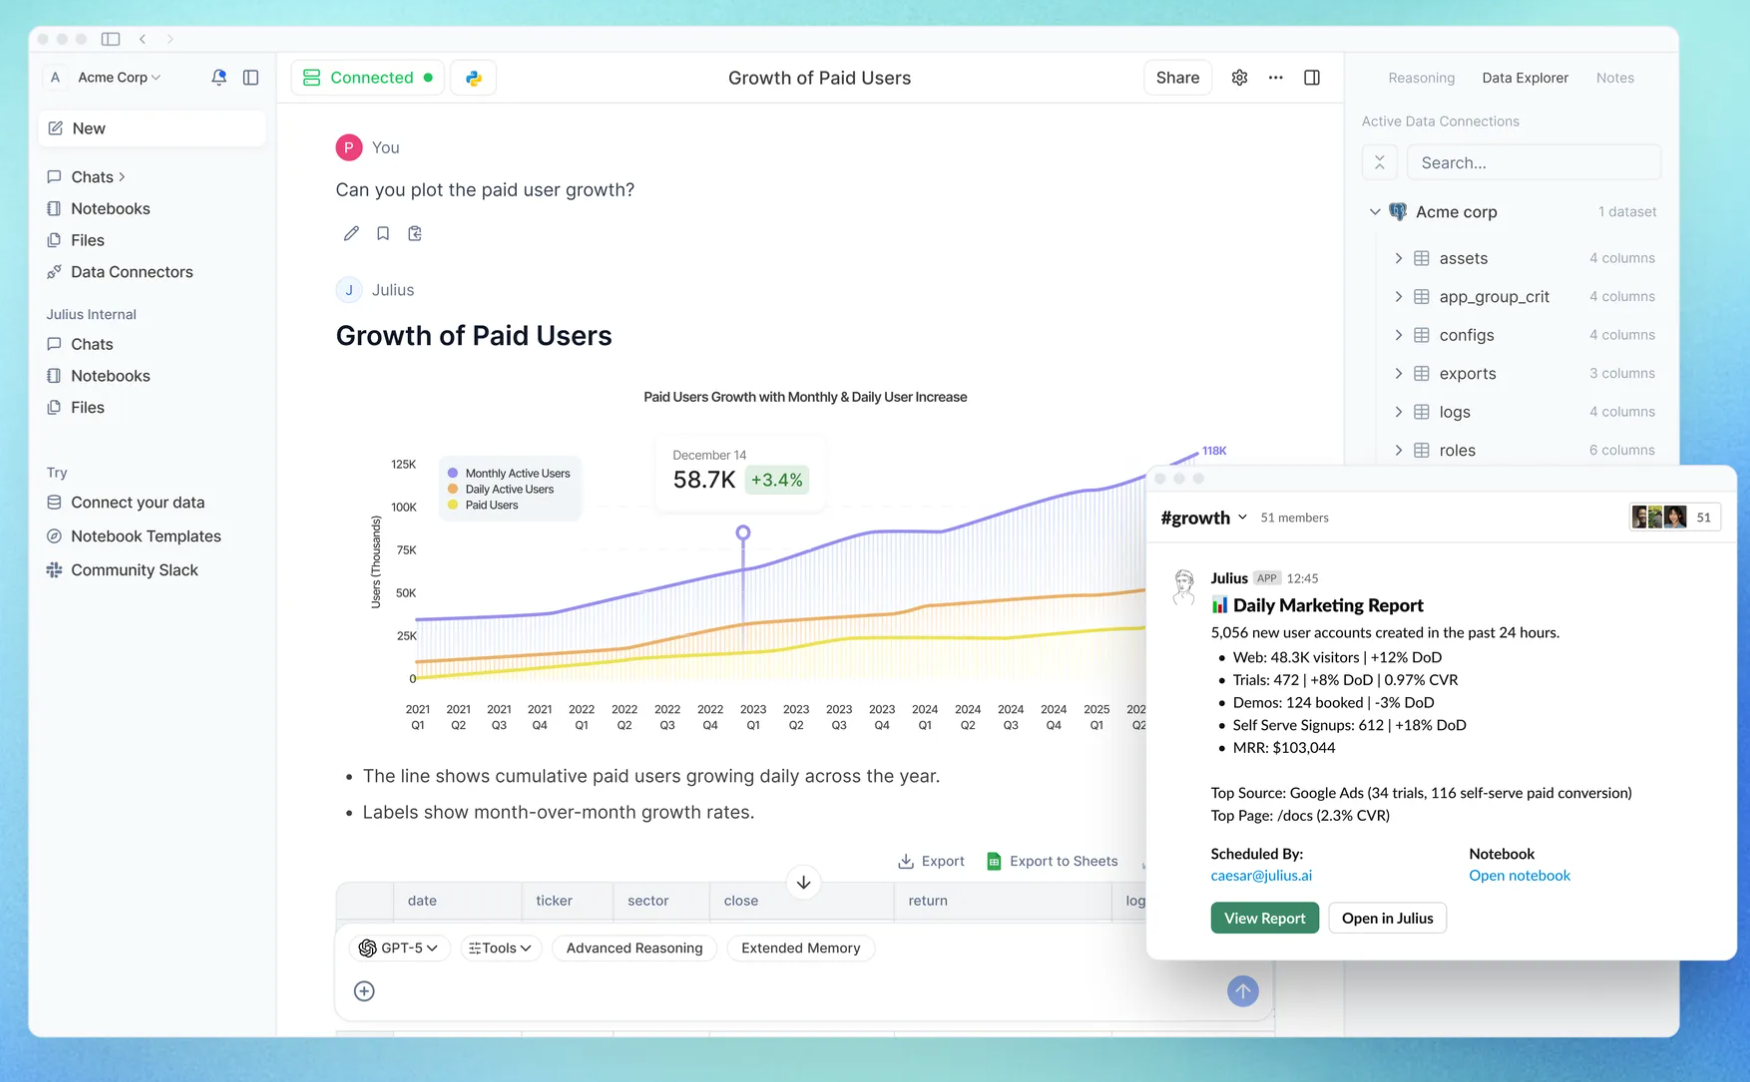Click the notifications bell icon
Viewport: 1750px width, 1082px height.
click(218, 77)
